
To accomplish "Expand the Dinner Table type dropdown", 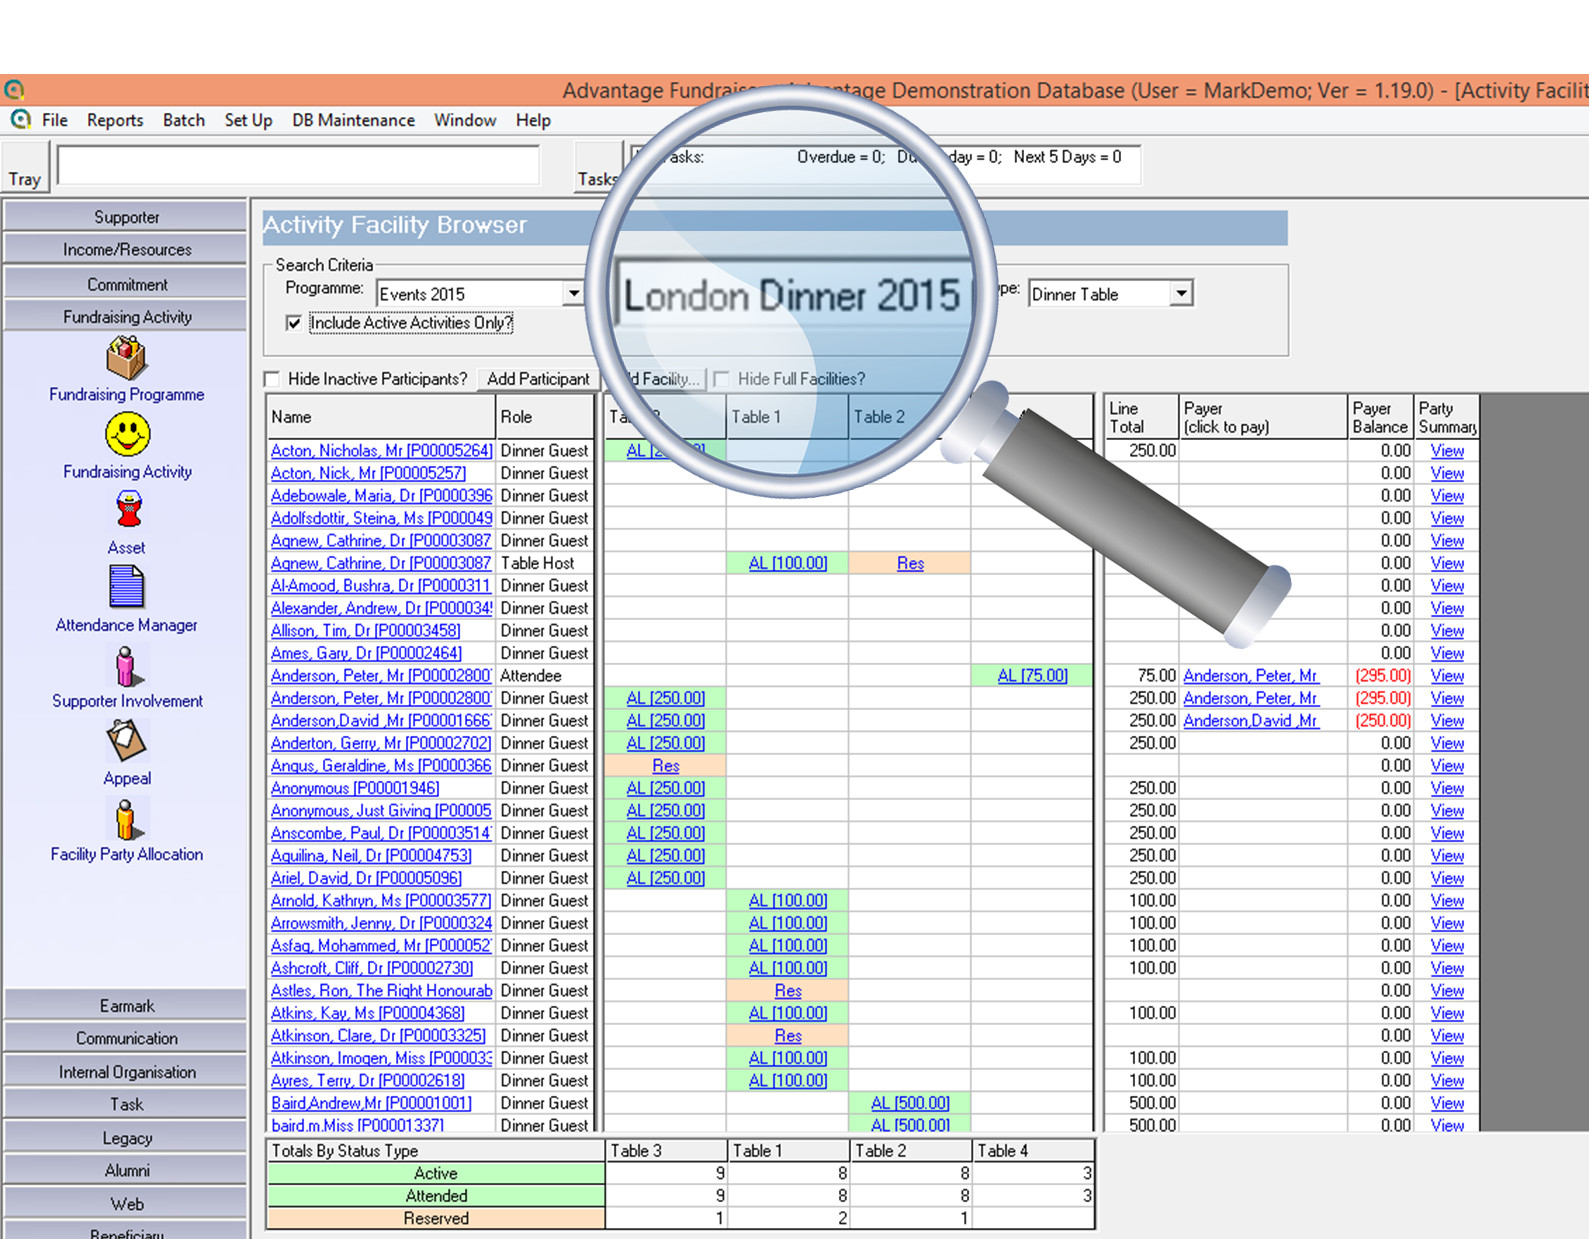I will [1182, 294].
